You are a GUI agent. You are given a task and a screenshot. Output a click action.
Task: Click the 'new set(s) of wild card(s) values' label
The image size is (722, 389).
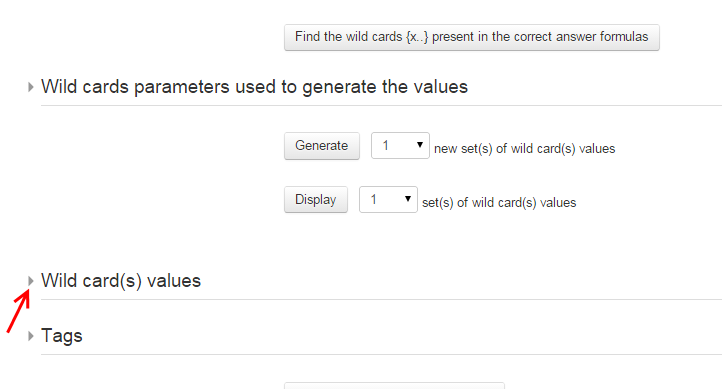(x=524, y=149)
